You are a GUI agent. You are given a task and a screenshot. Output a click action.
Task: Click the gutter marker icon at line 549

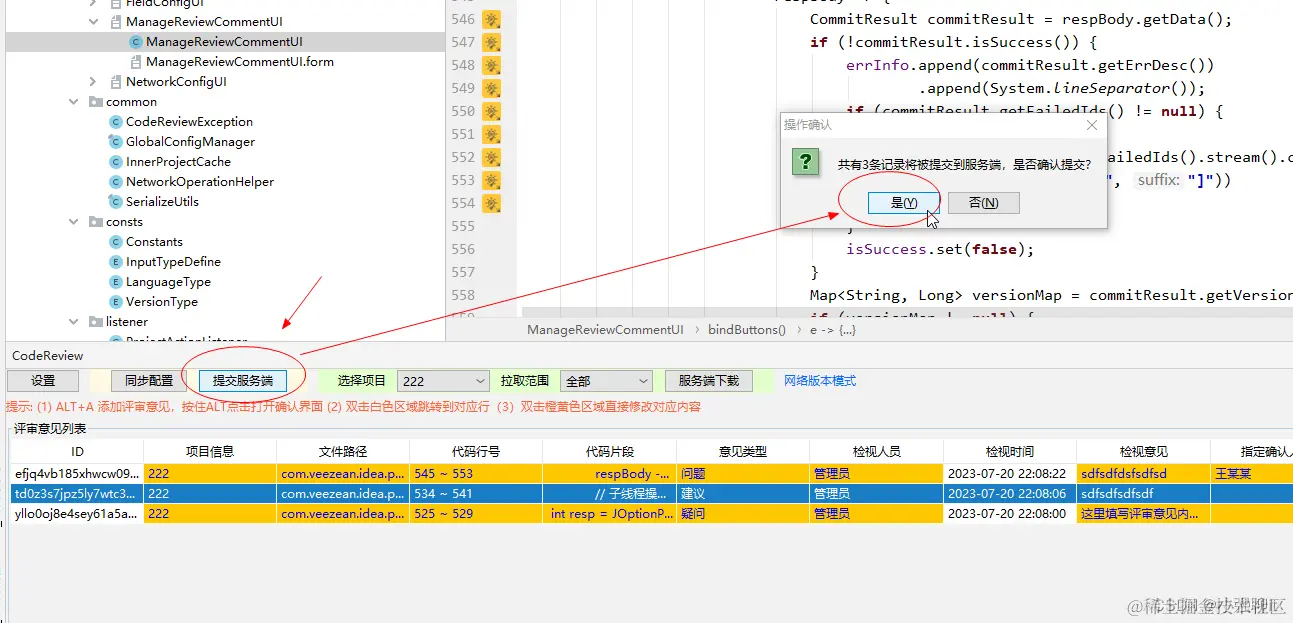click(491, 88)
